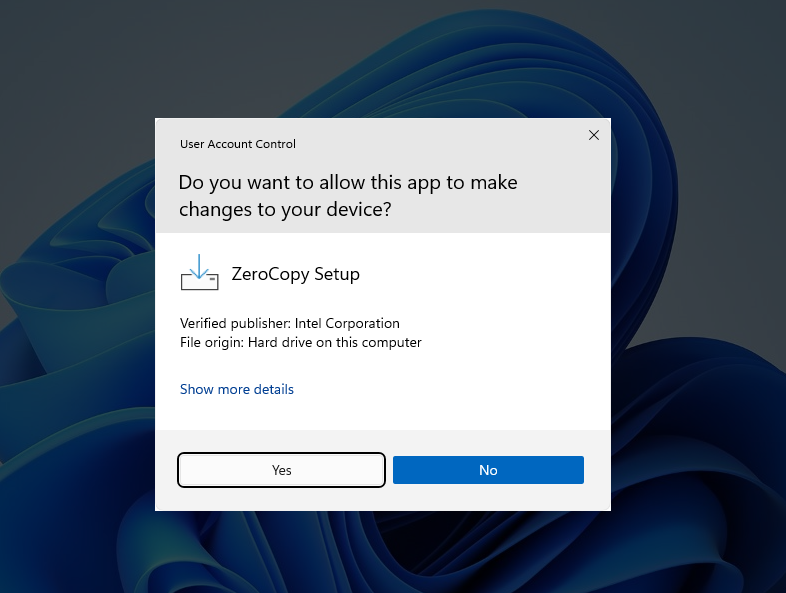
Task: Open the Show more details link
Action: (x=237, y=389)
